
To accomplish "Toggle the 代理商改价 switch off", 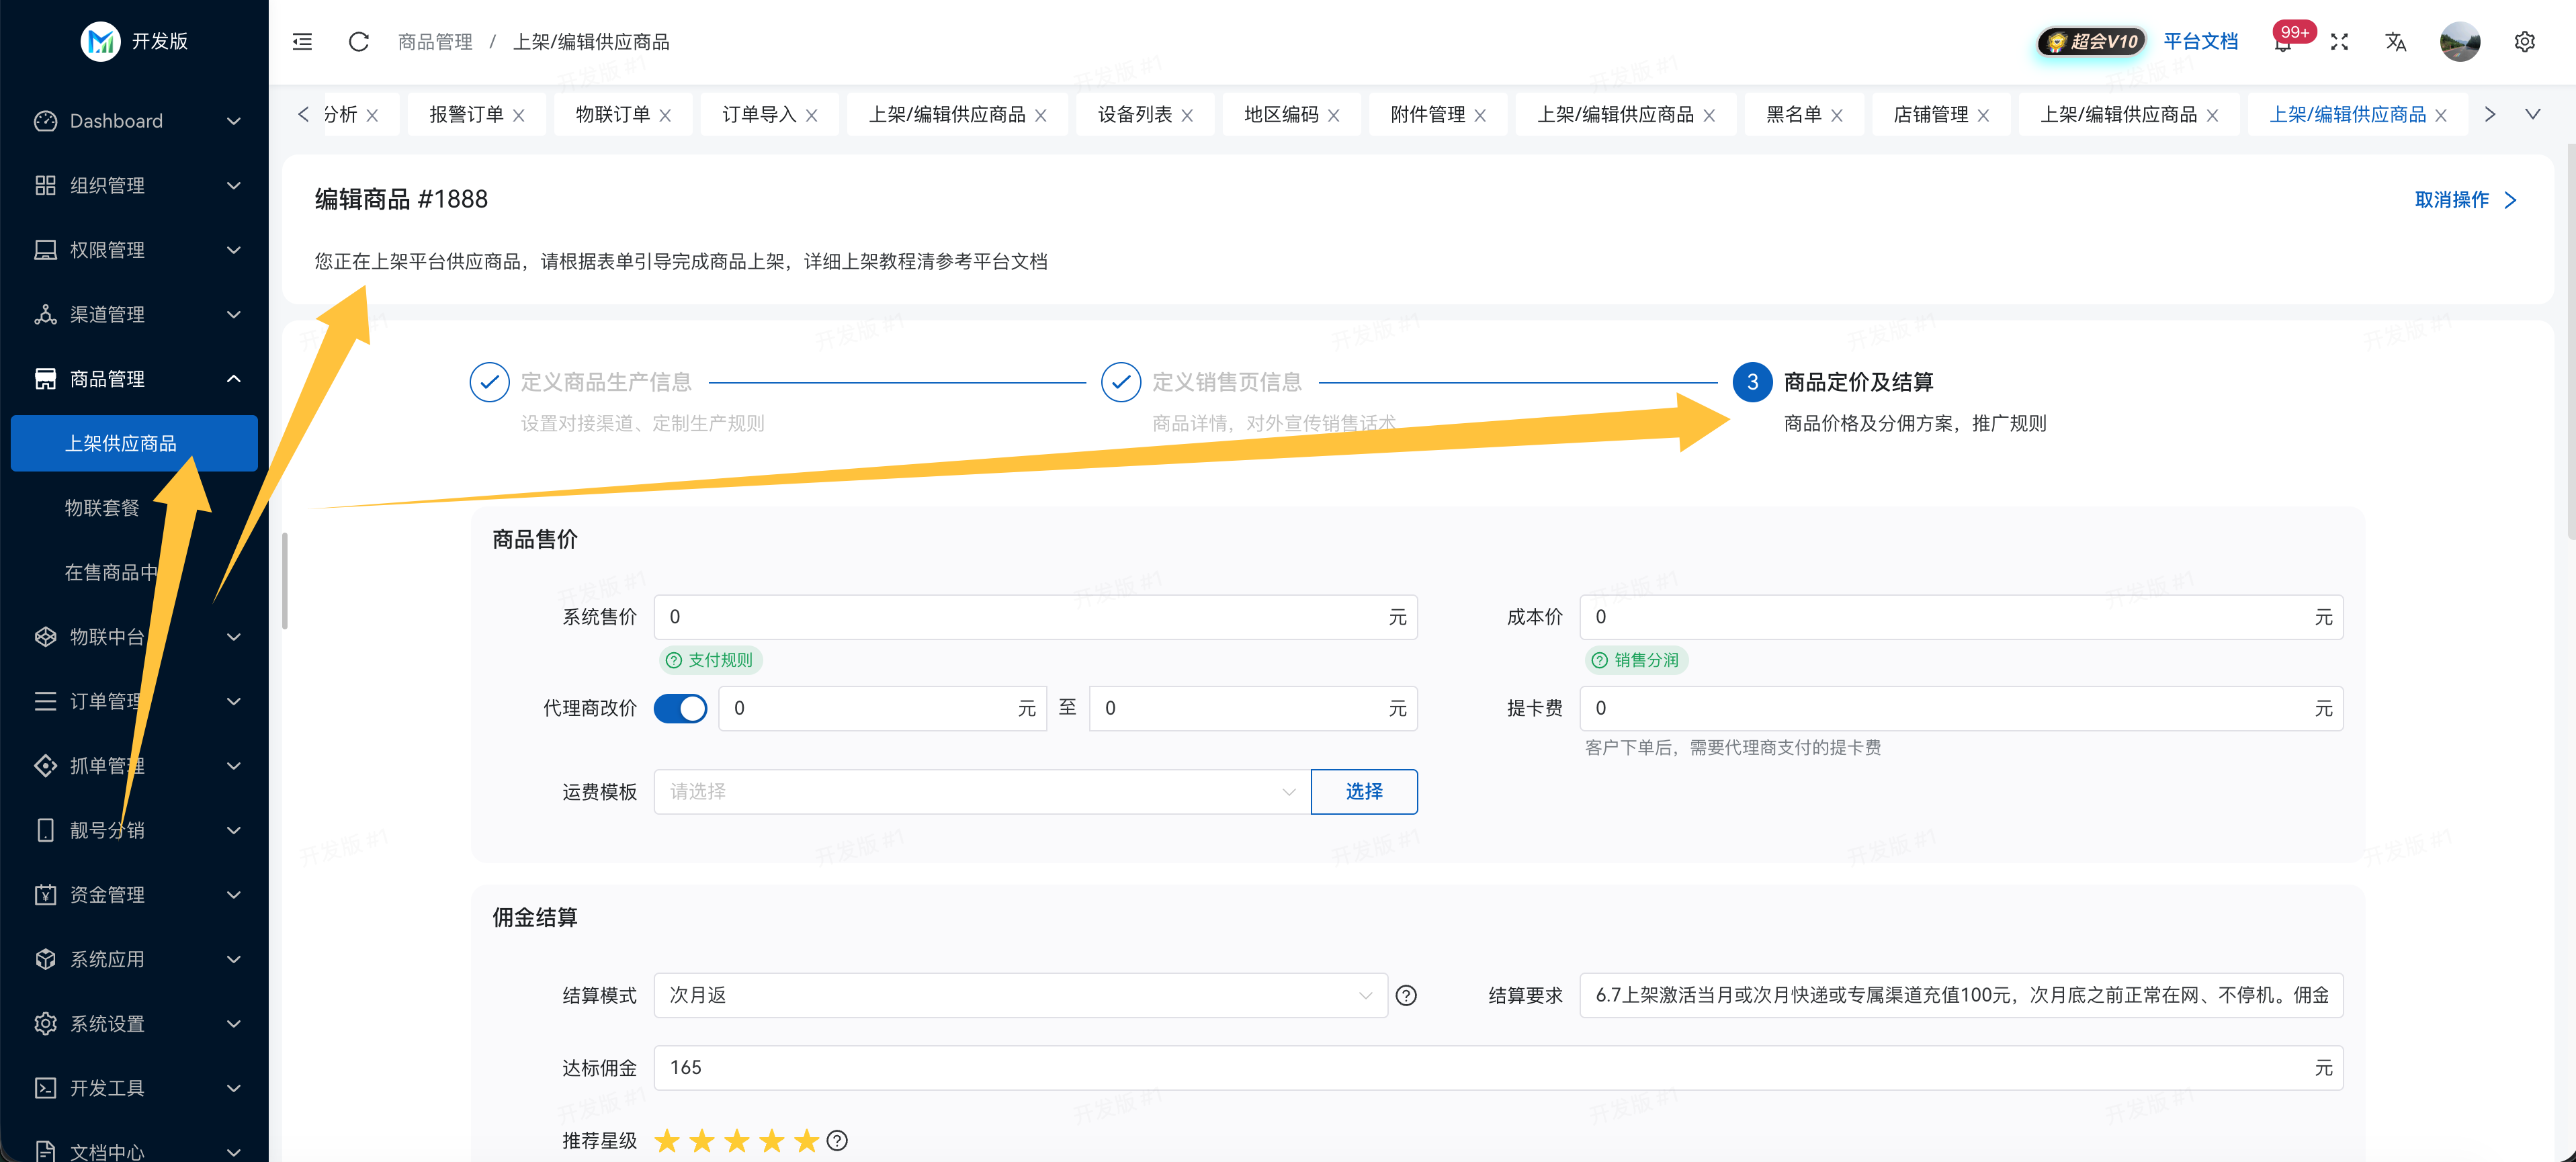I will [680, 708].
